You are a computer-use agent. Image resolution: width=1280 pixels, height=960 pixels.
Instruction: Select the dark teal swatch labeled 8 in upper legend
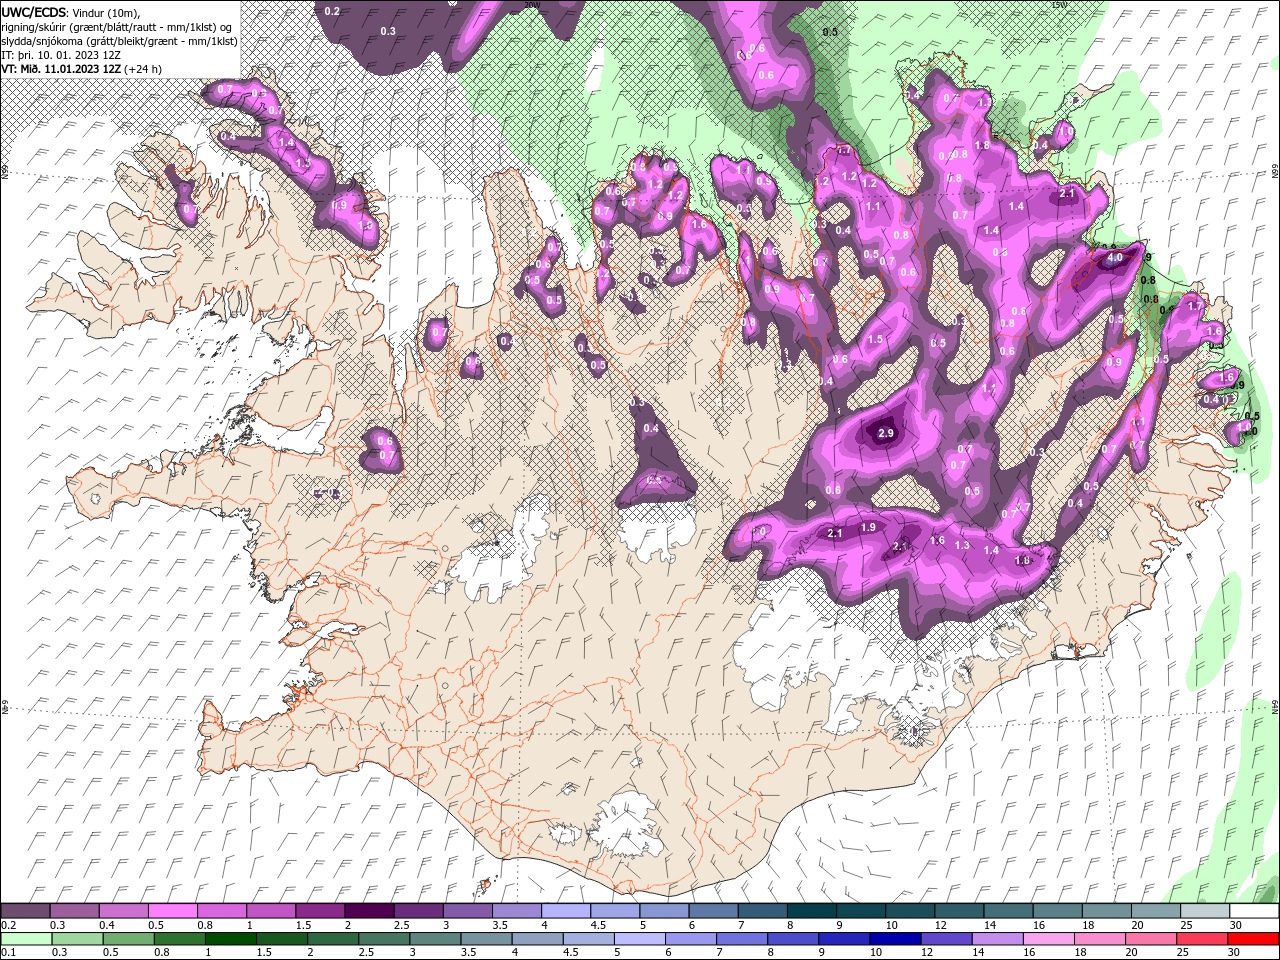pos(811,911)
